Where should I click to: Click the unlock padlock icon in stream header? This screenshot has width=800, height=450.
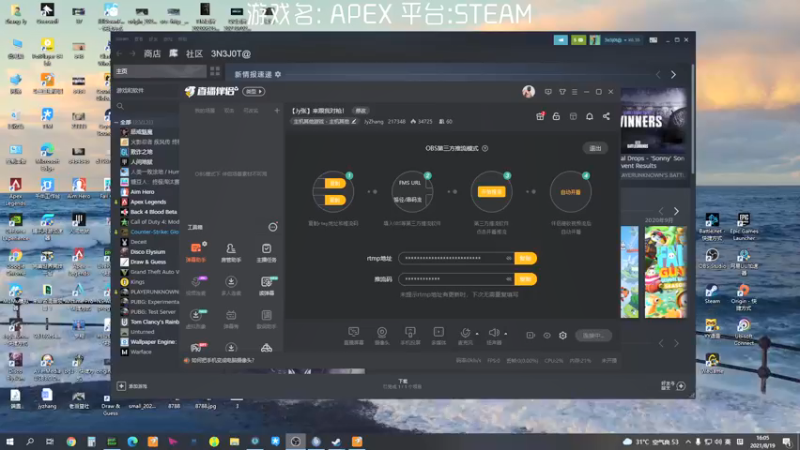click(556, 116)
